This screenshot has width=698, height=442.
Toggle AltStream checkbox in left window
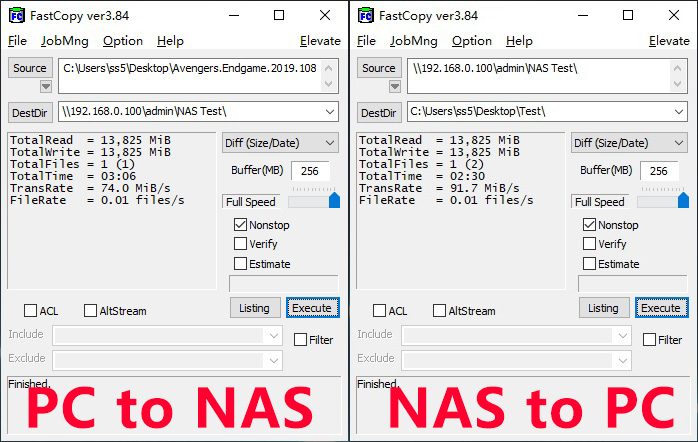point(90,310)
